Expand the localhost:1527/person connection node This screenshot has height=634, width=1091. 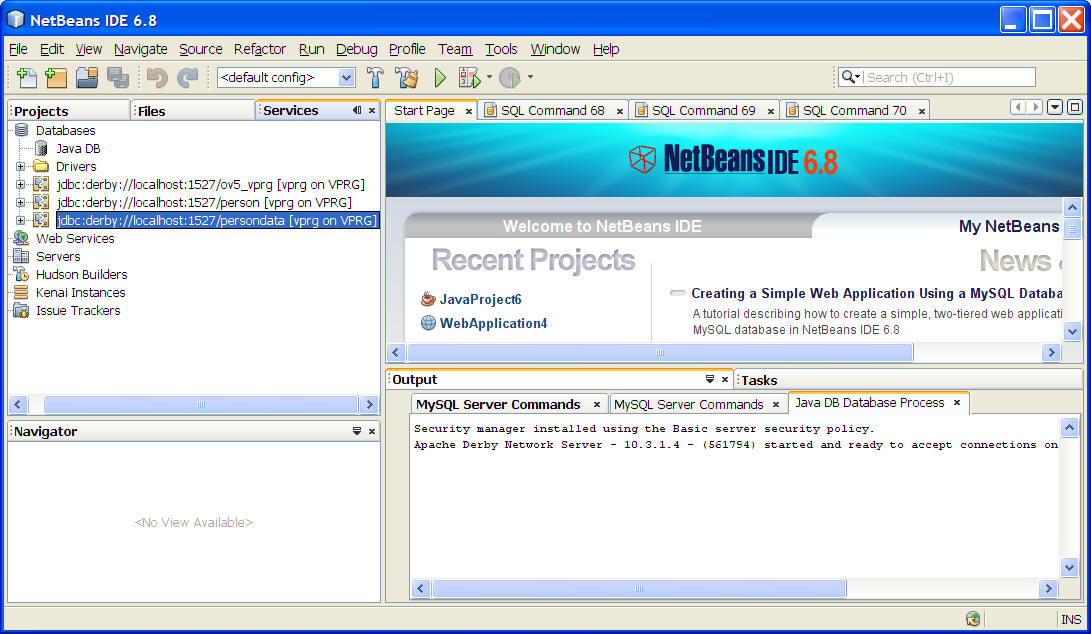coord(20,203)
